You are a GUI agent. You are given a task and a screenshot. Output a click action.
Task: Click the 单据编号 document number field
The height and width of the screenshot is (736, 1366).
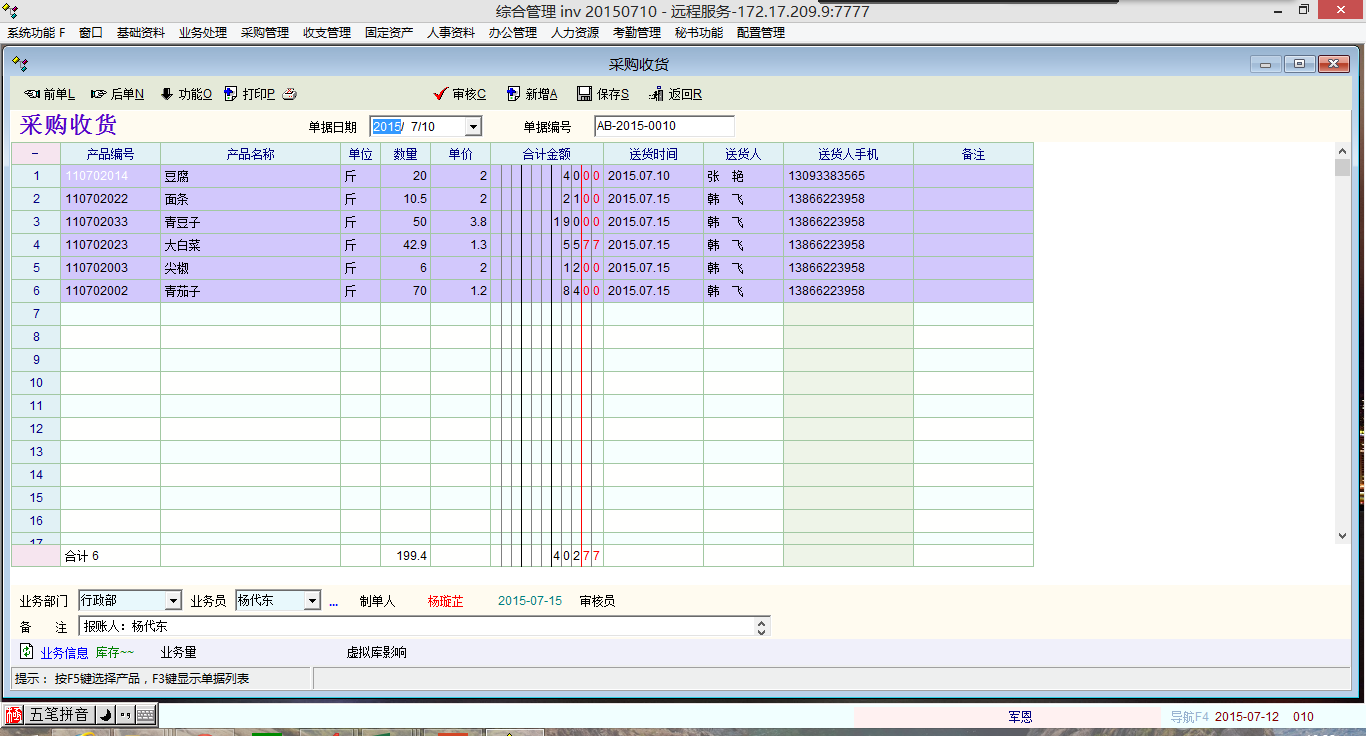(x=663, y=126)
